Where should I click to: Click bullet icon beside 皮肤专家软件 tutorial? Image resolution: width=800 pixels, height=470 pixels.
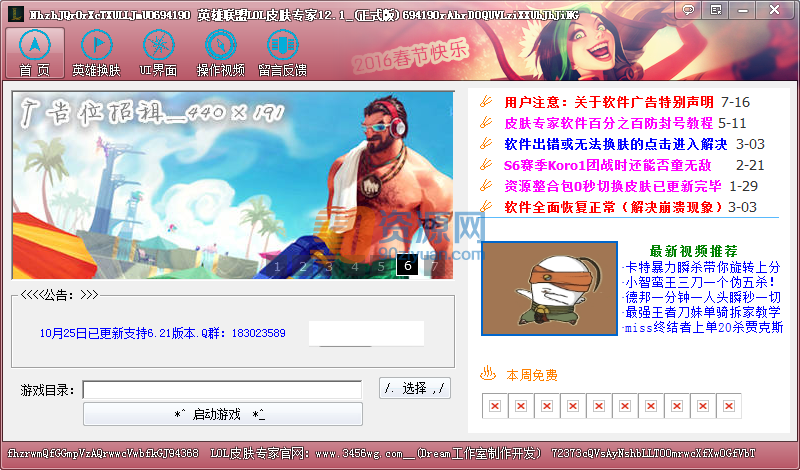486,122
